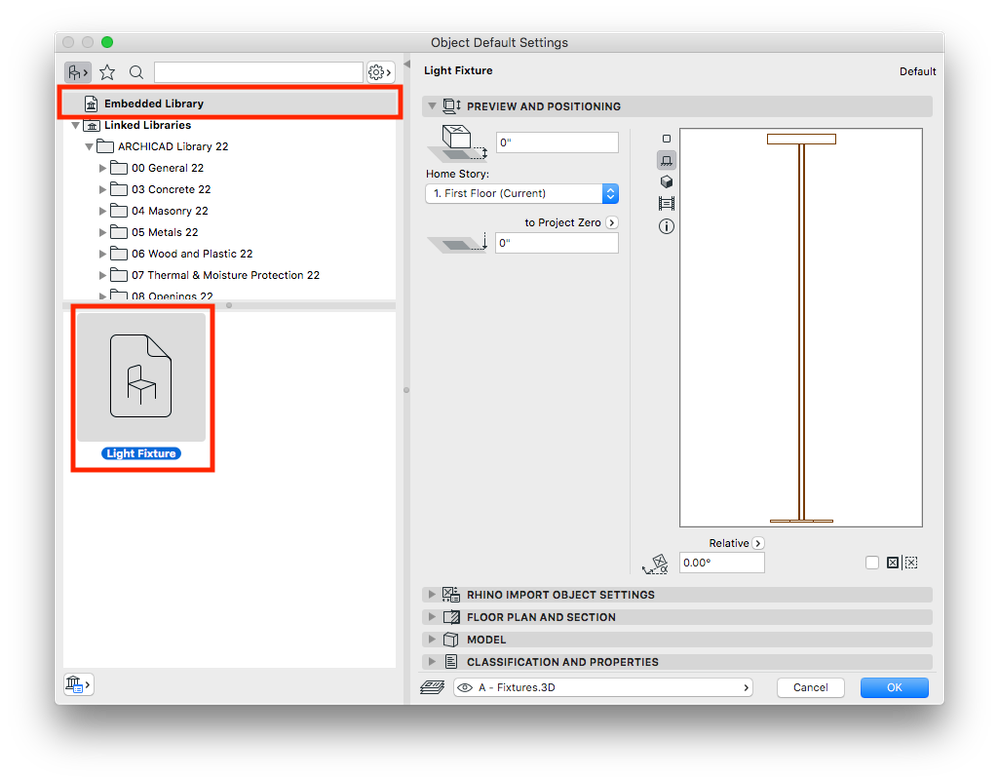The image size is (999, 783).
Task: Click the Cancel button
Action: click(x=810, y=687)
